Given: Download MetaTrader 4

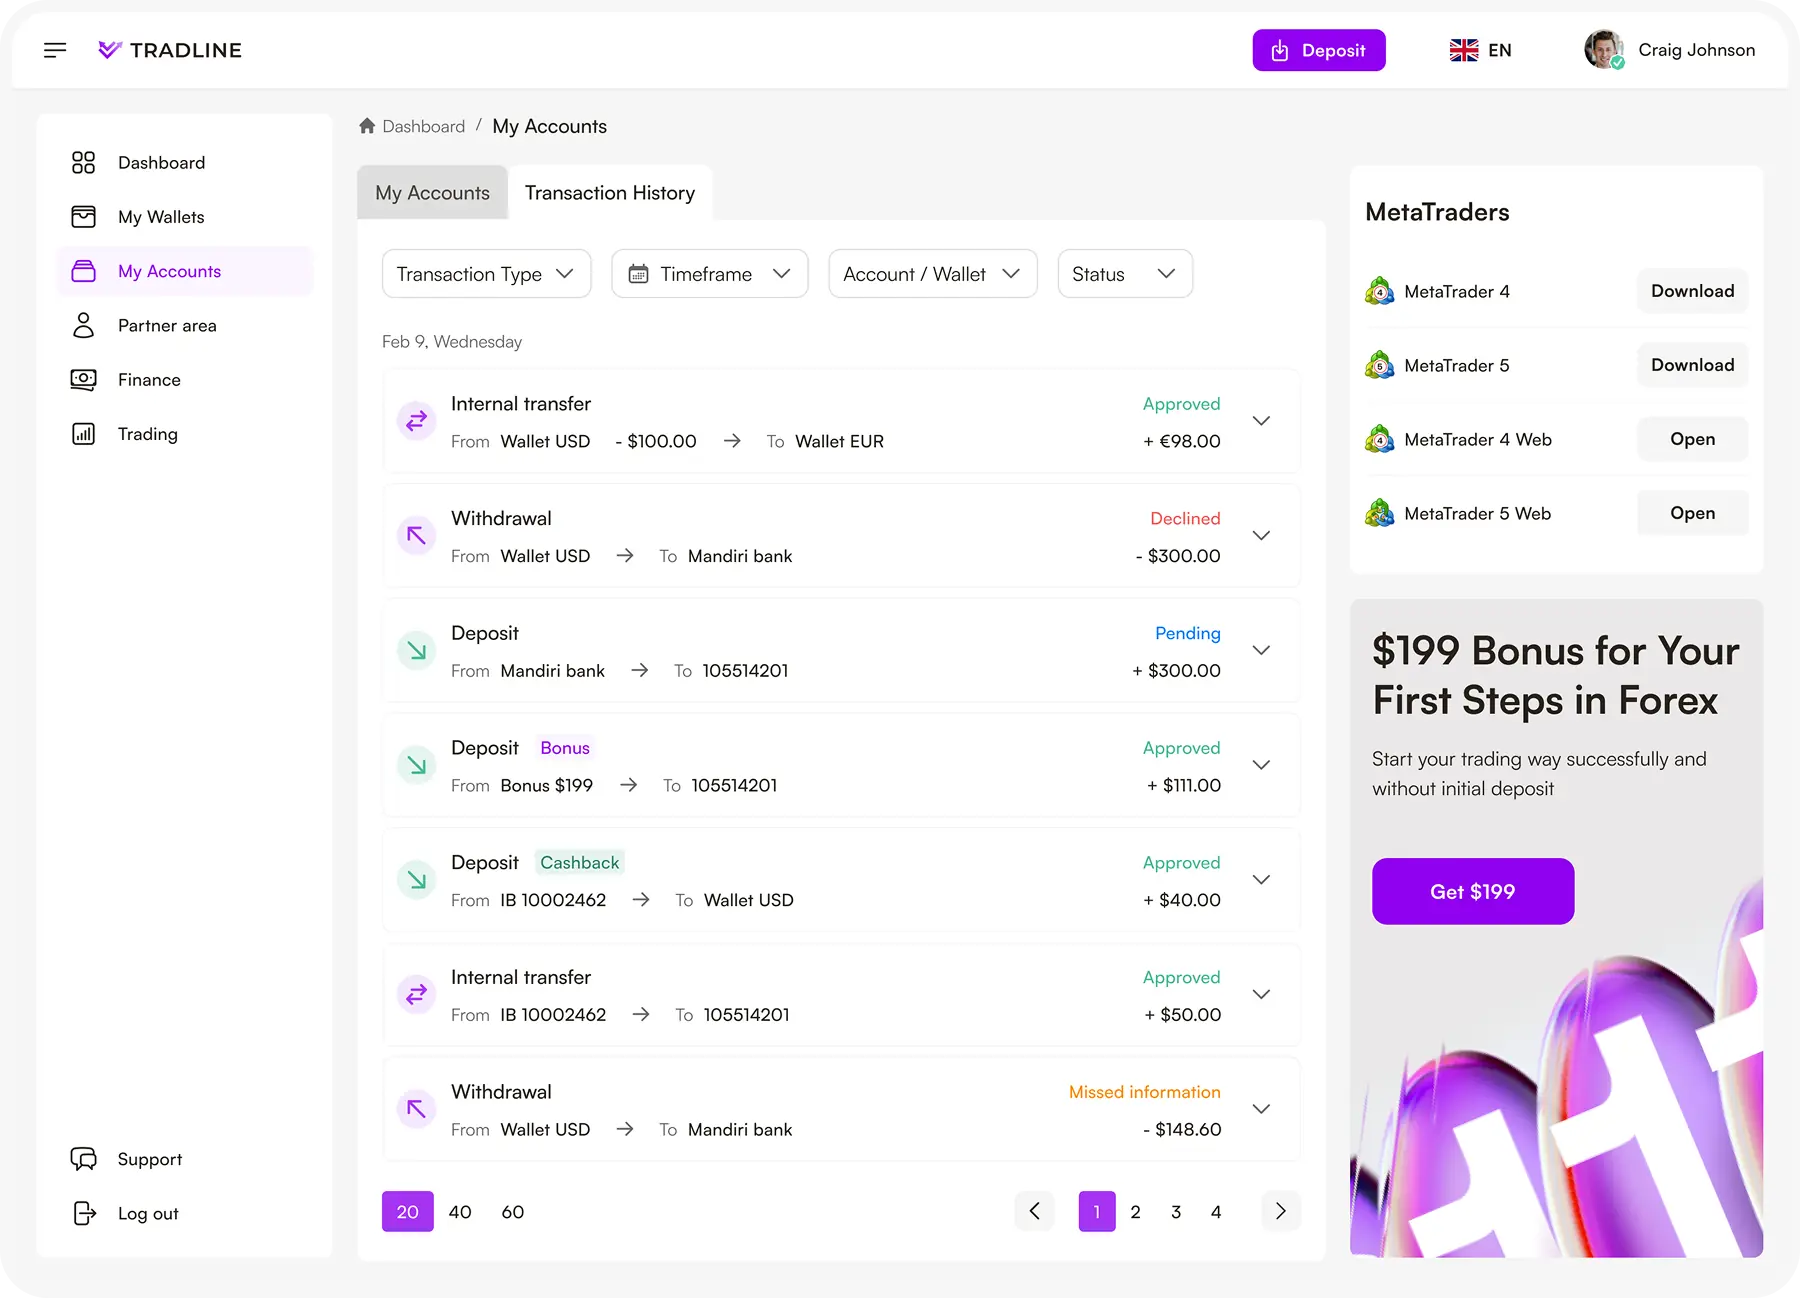Looking at the screenshot, I should (x=1692, y=291).
